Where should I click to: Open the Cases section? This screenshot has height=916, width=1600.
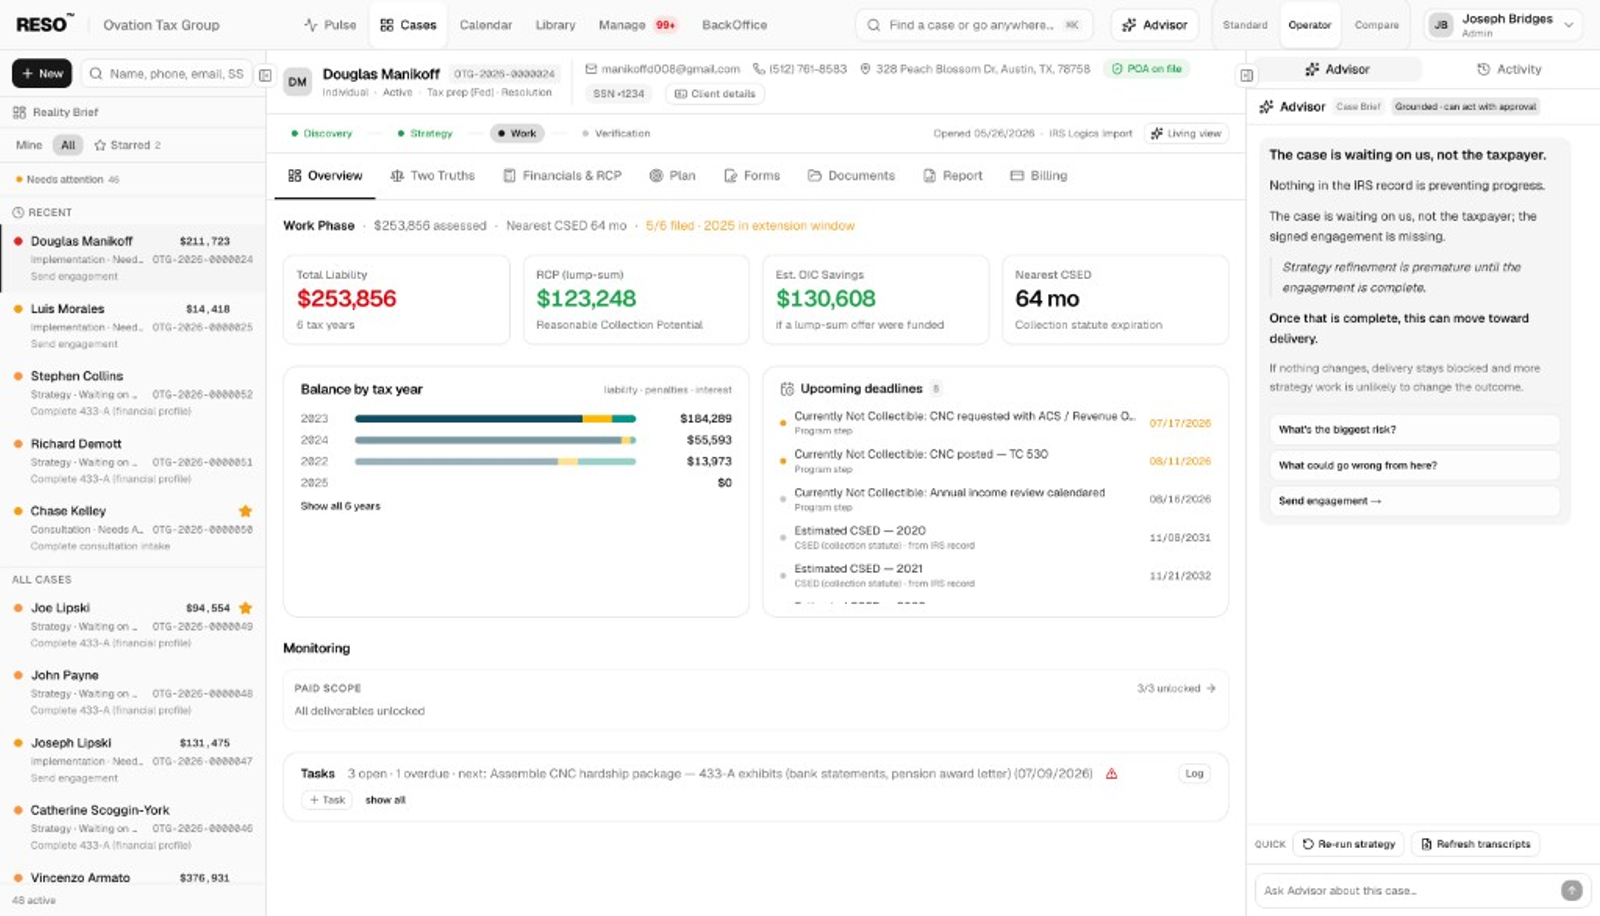point(408,25)
